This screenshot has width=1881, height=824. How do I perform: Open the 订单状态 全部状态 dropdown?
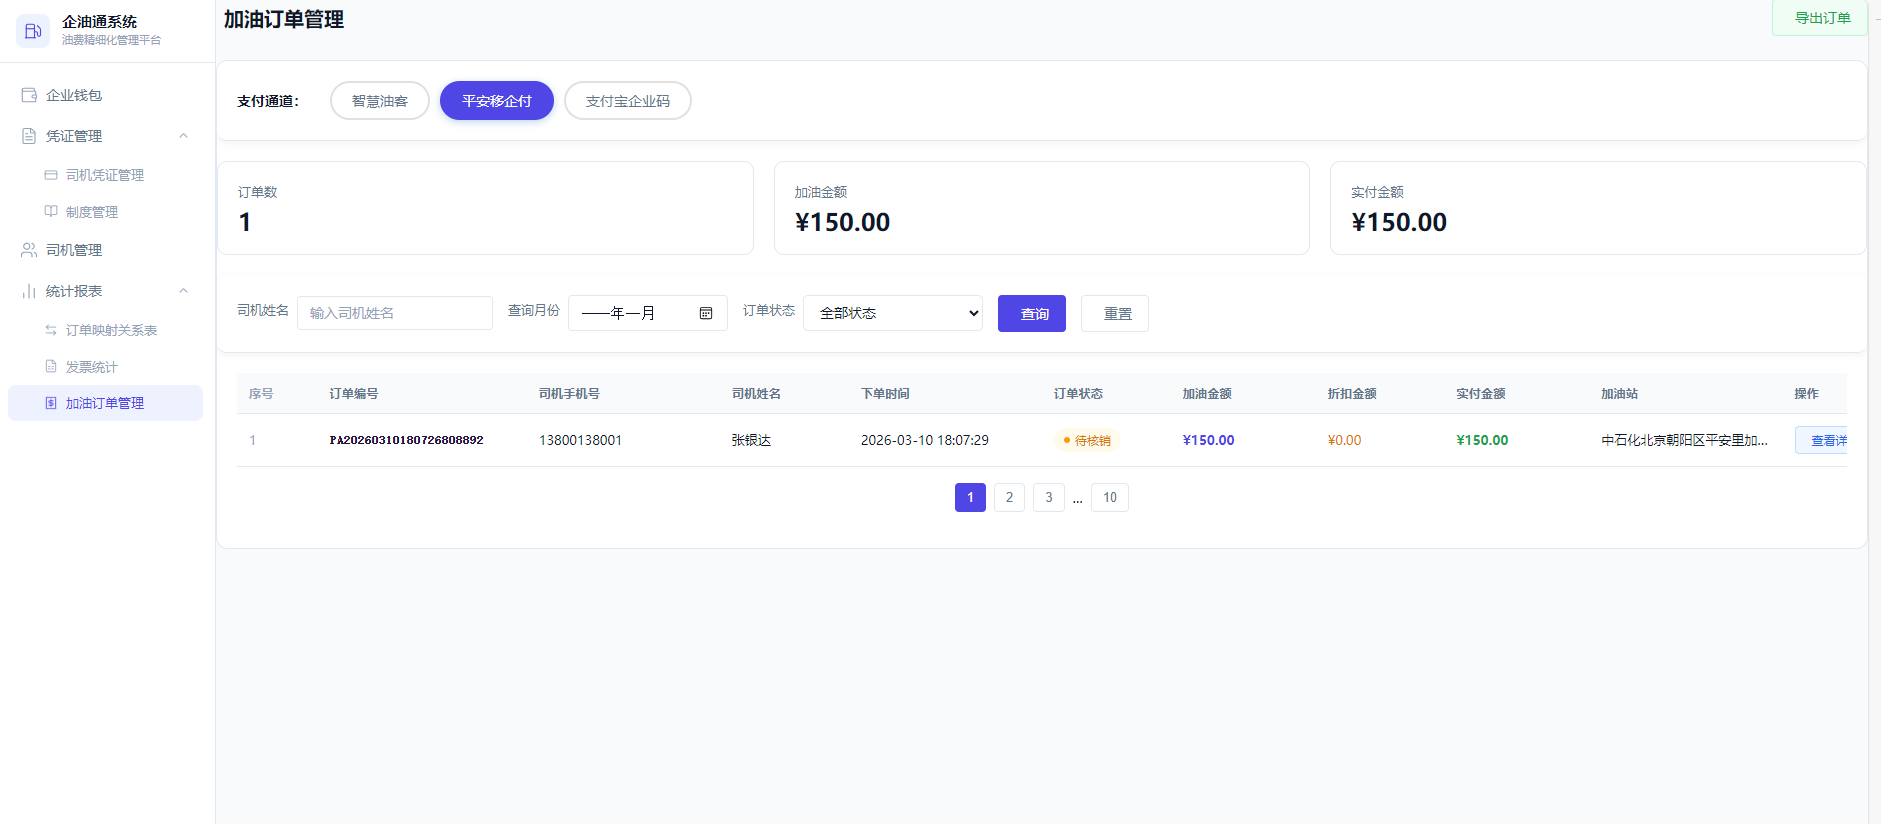(x=893, y=313)
